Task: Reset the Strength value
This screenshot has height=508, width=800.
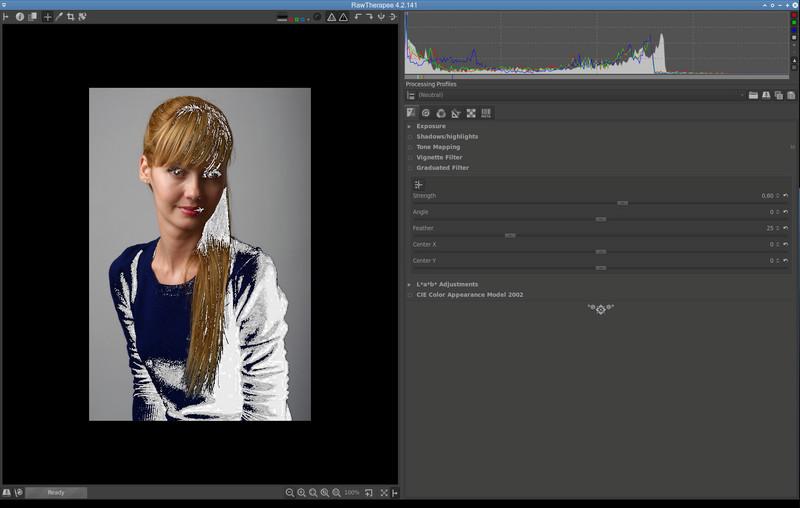Action: pyautogui.click(x=786, y=195)
